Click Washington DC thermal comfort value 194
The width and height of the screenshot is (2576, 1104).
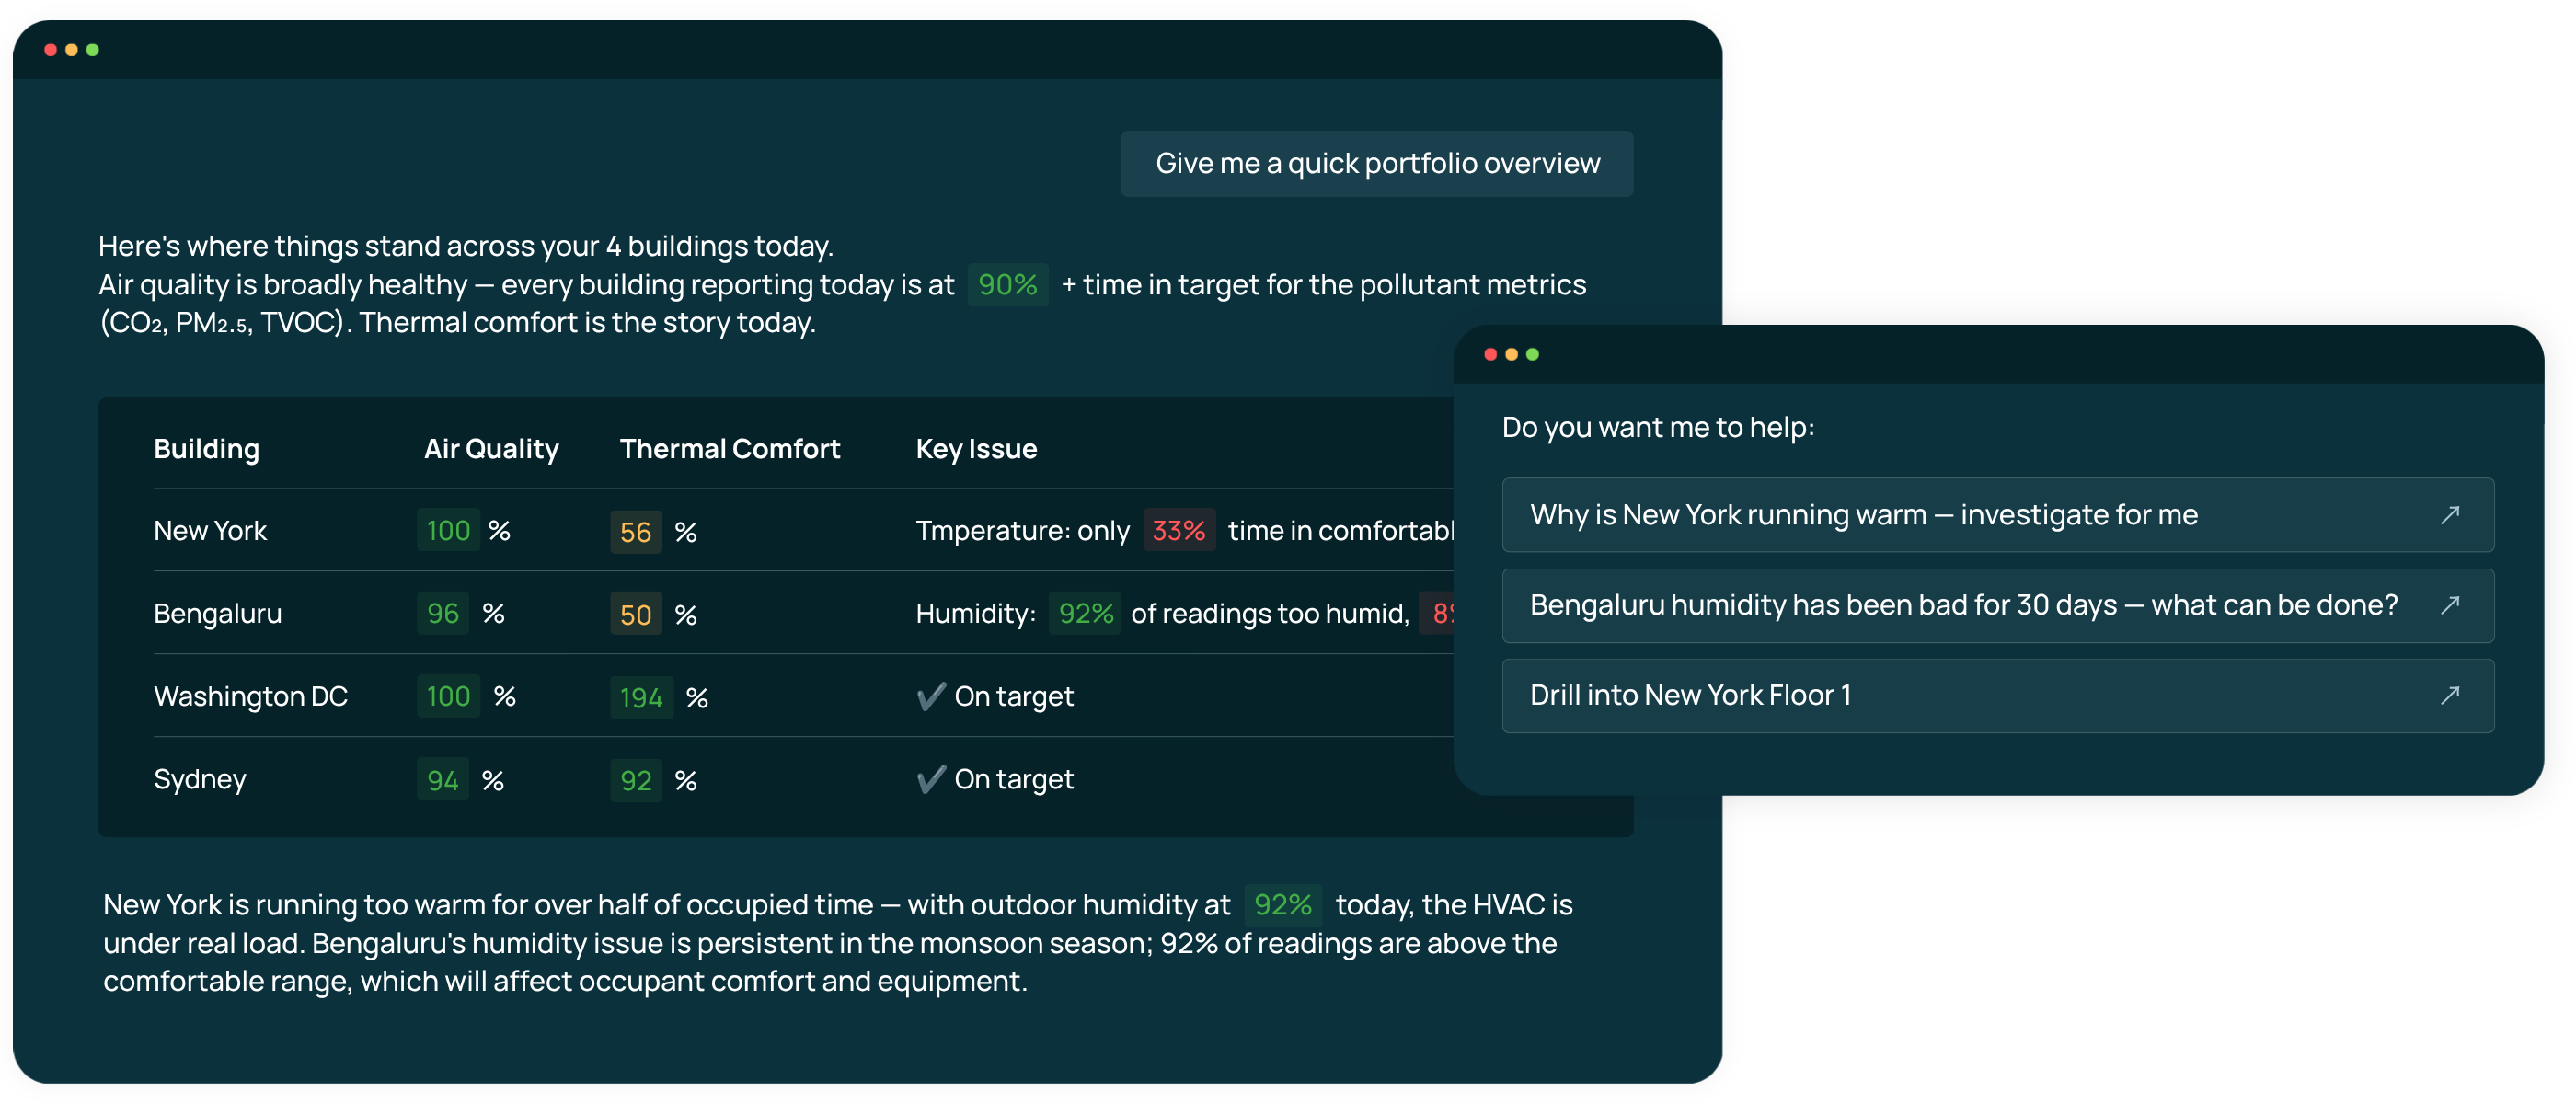point(641,697)
